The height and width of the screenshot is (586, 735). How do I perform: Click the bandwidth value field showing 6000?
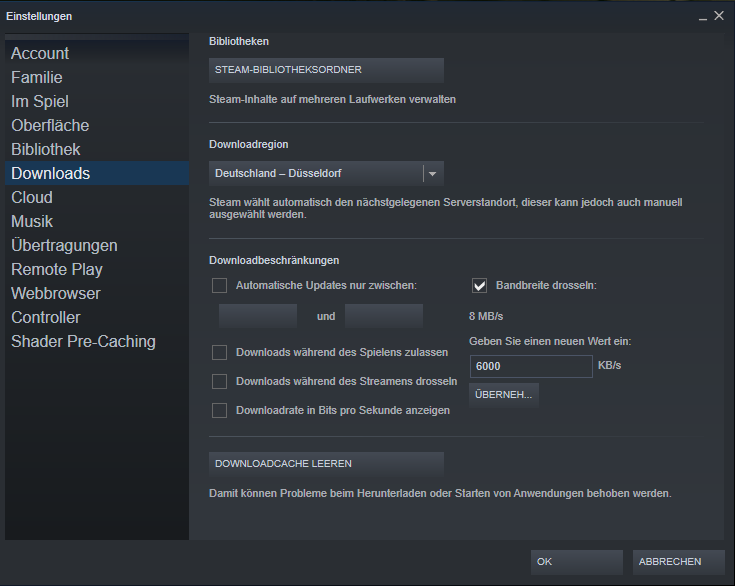tap(531, 366)
